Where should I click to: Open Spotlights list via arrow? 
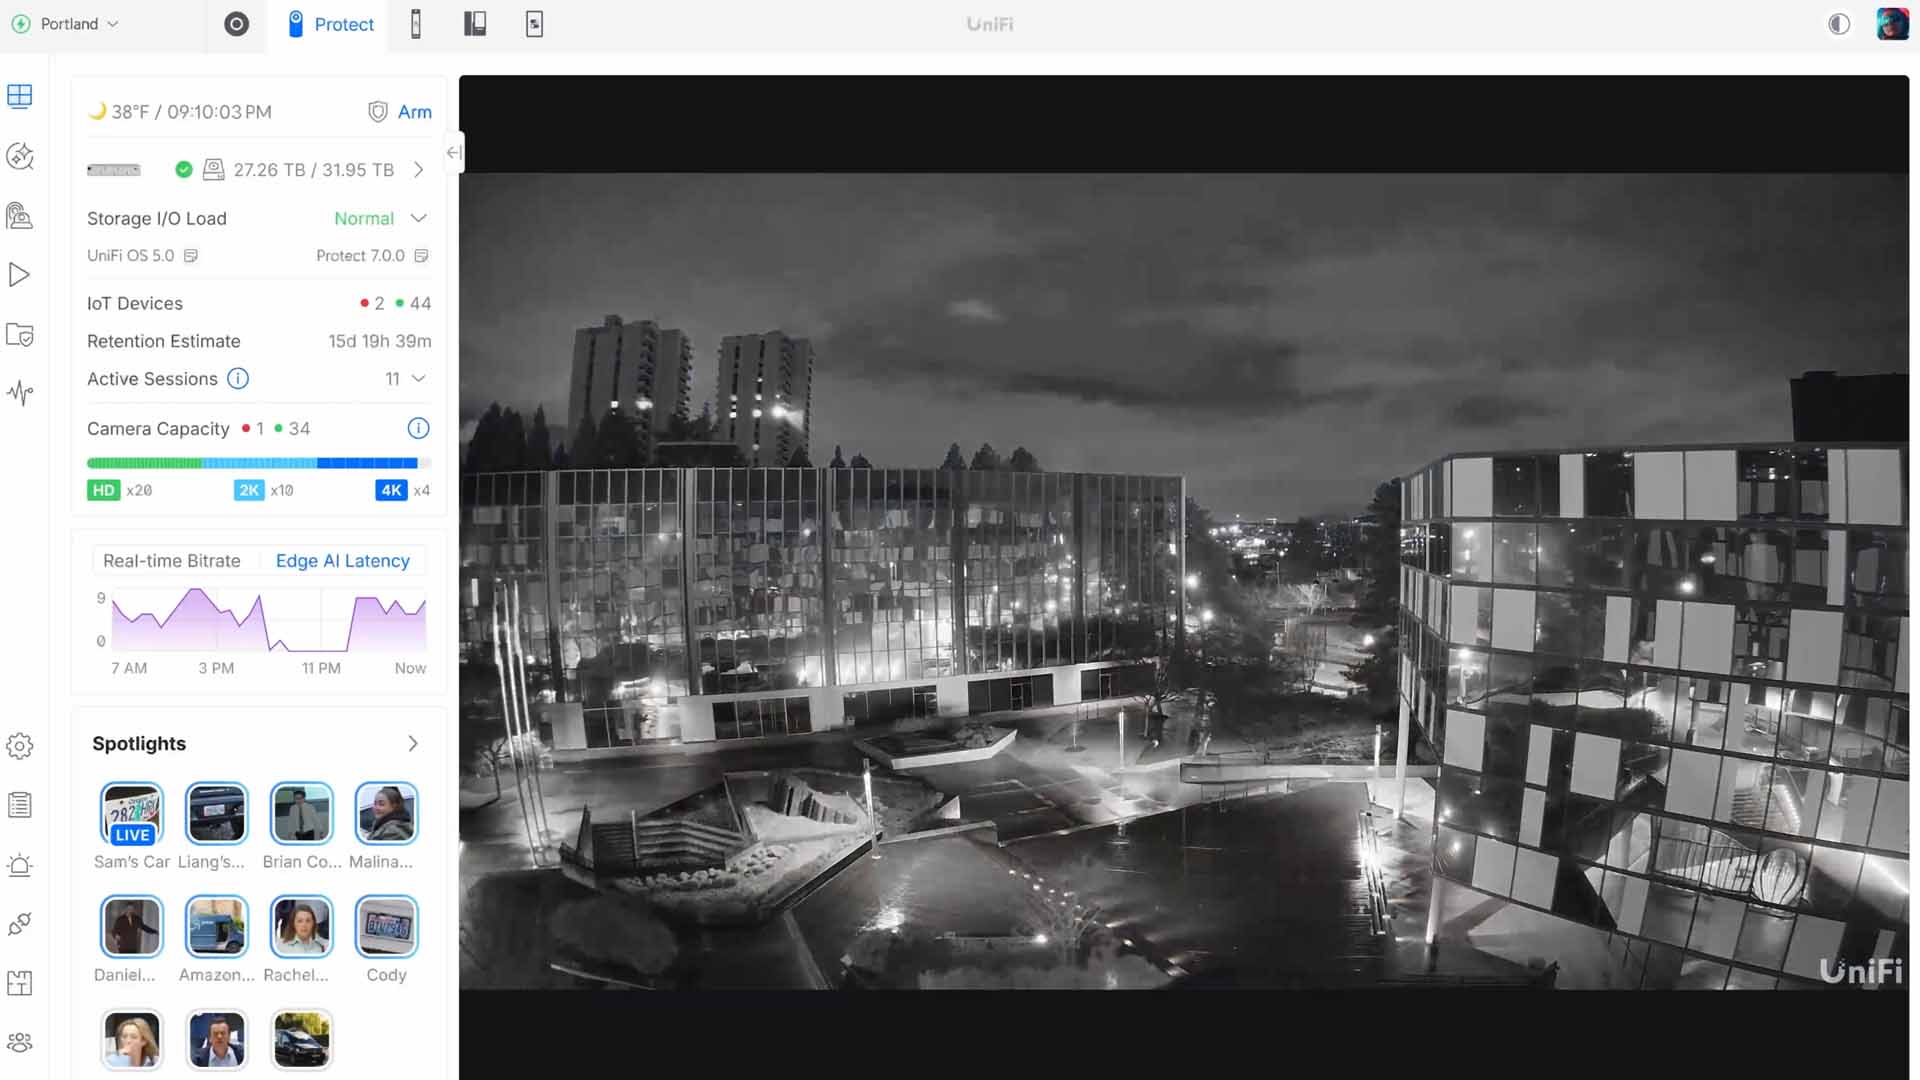tap(413, 744)
